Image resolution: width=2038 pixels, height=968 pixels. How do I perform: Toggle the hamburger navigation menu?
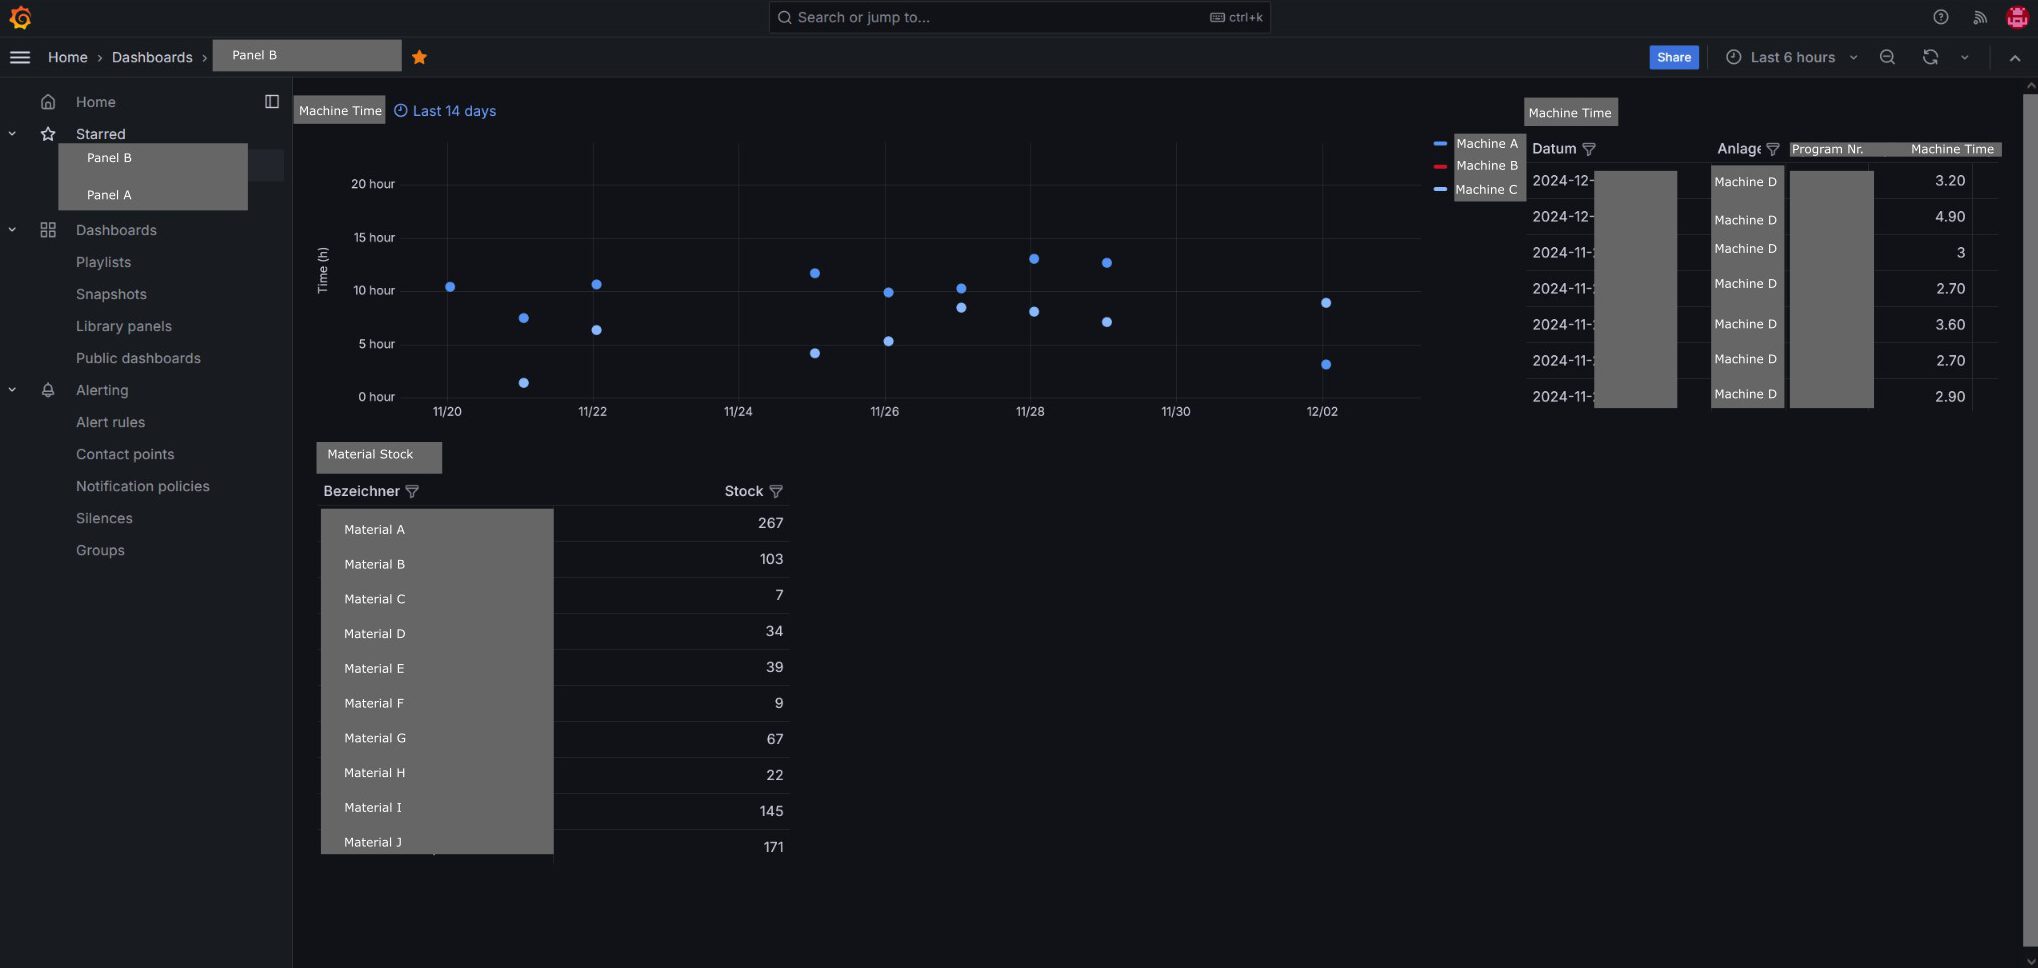(20, 57)
